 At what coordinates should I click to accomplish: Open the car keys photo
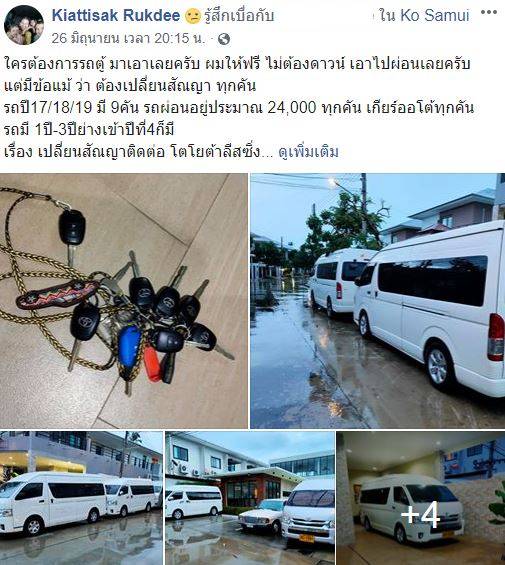tap(124, 301)
